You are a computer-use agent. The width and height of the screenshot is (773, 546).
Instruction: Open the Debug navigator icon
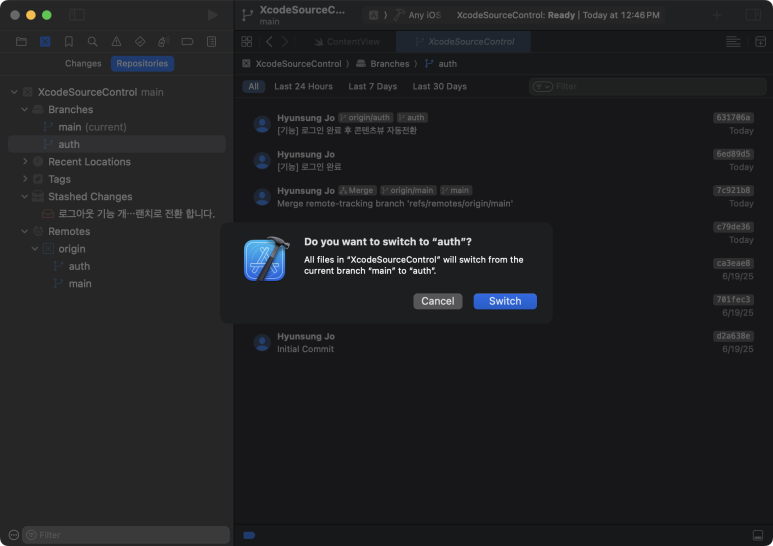(164, 42)
